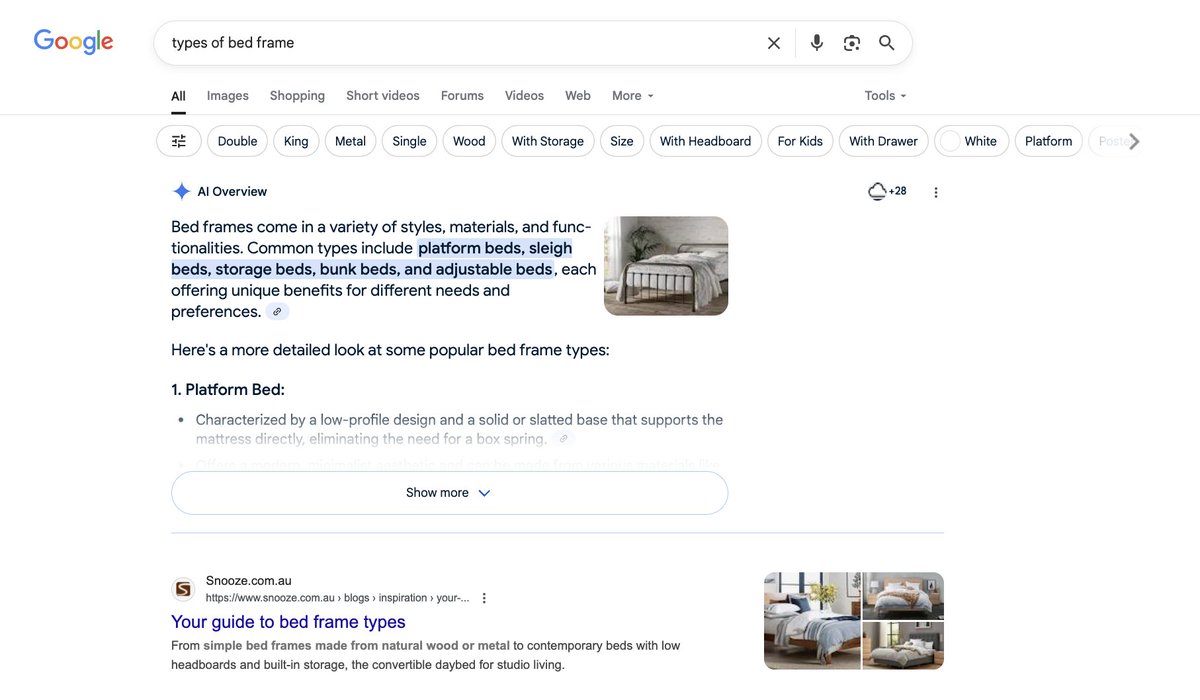Clear the search box with X icon

coord(774,43)
